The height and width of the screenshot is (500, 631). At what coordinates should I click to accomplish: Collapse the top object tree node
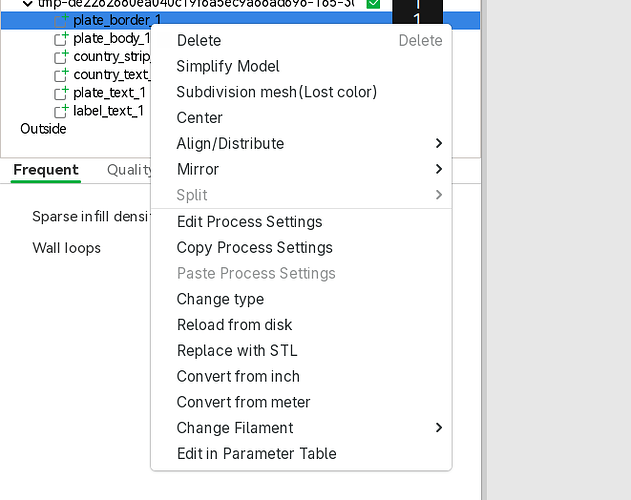click(x=27, y=4)
